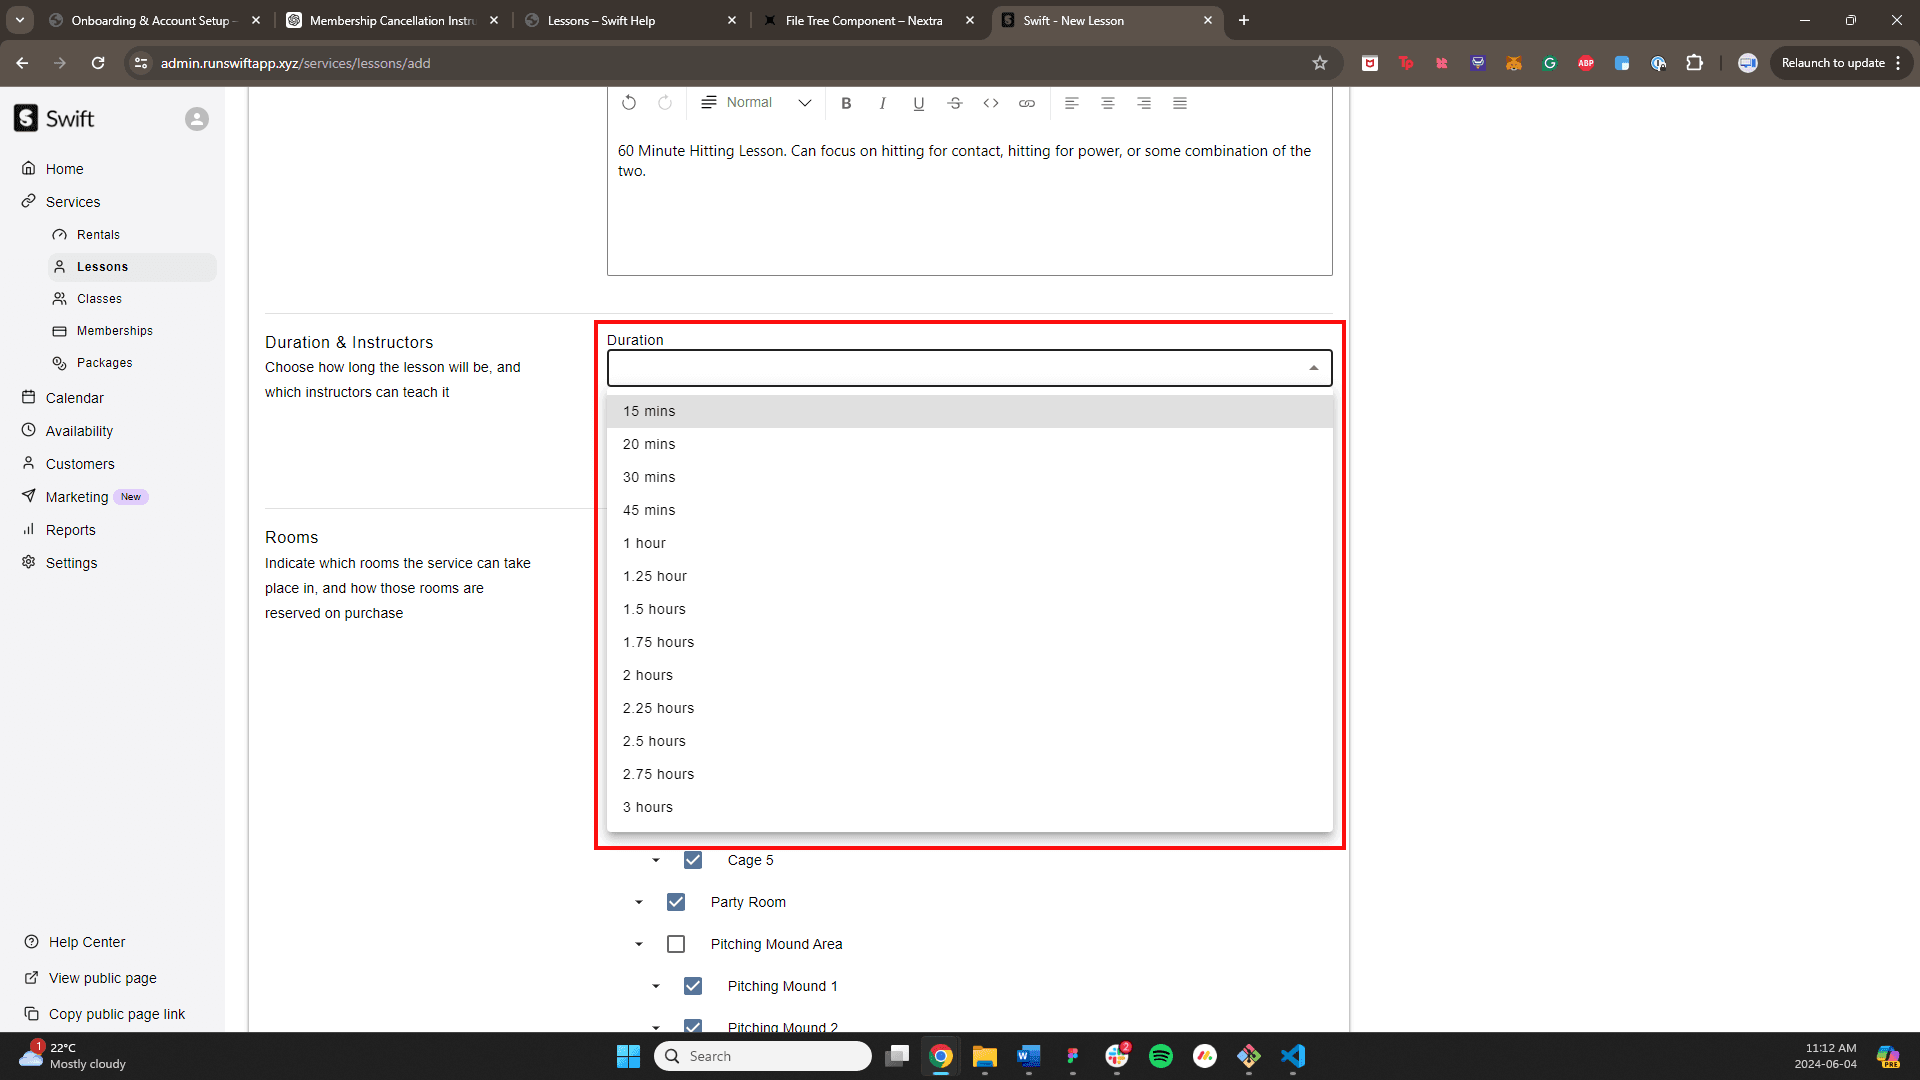Click the Help Center link
The height and width of the screenshot is (1080, 1920).
pyautogui.click(x=86, y=942)
